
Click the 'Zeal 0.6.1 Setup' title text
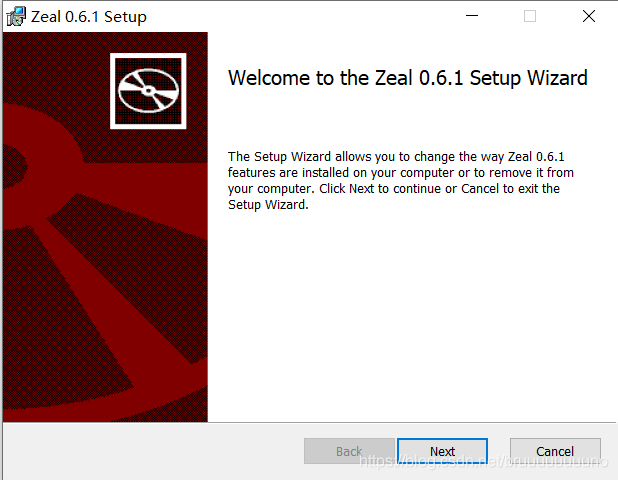tap(89, 17)
